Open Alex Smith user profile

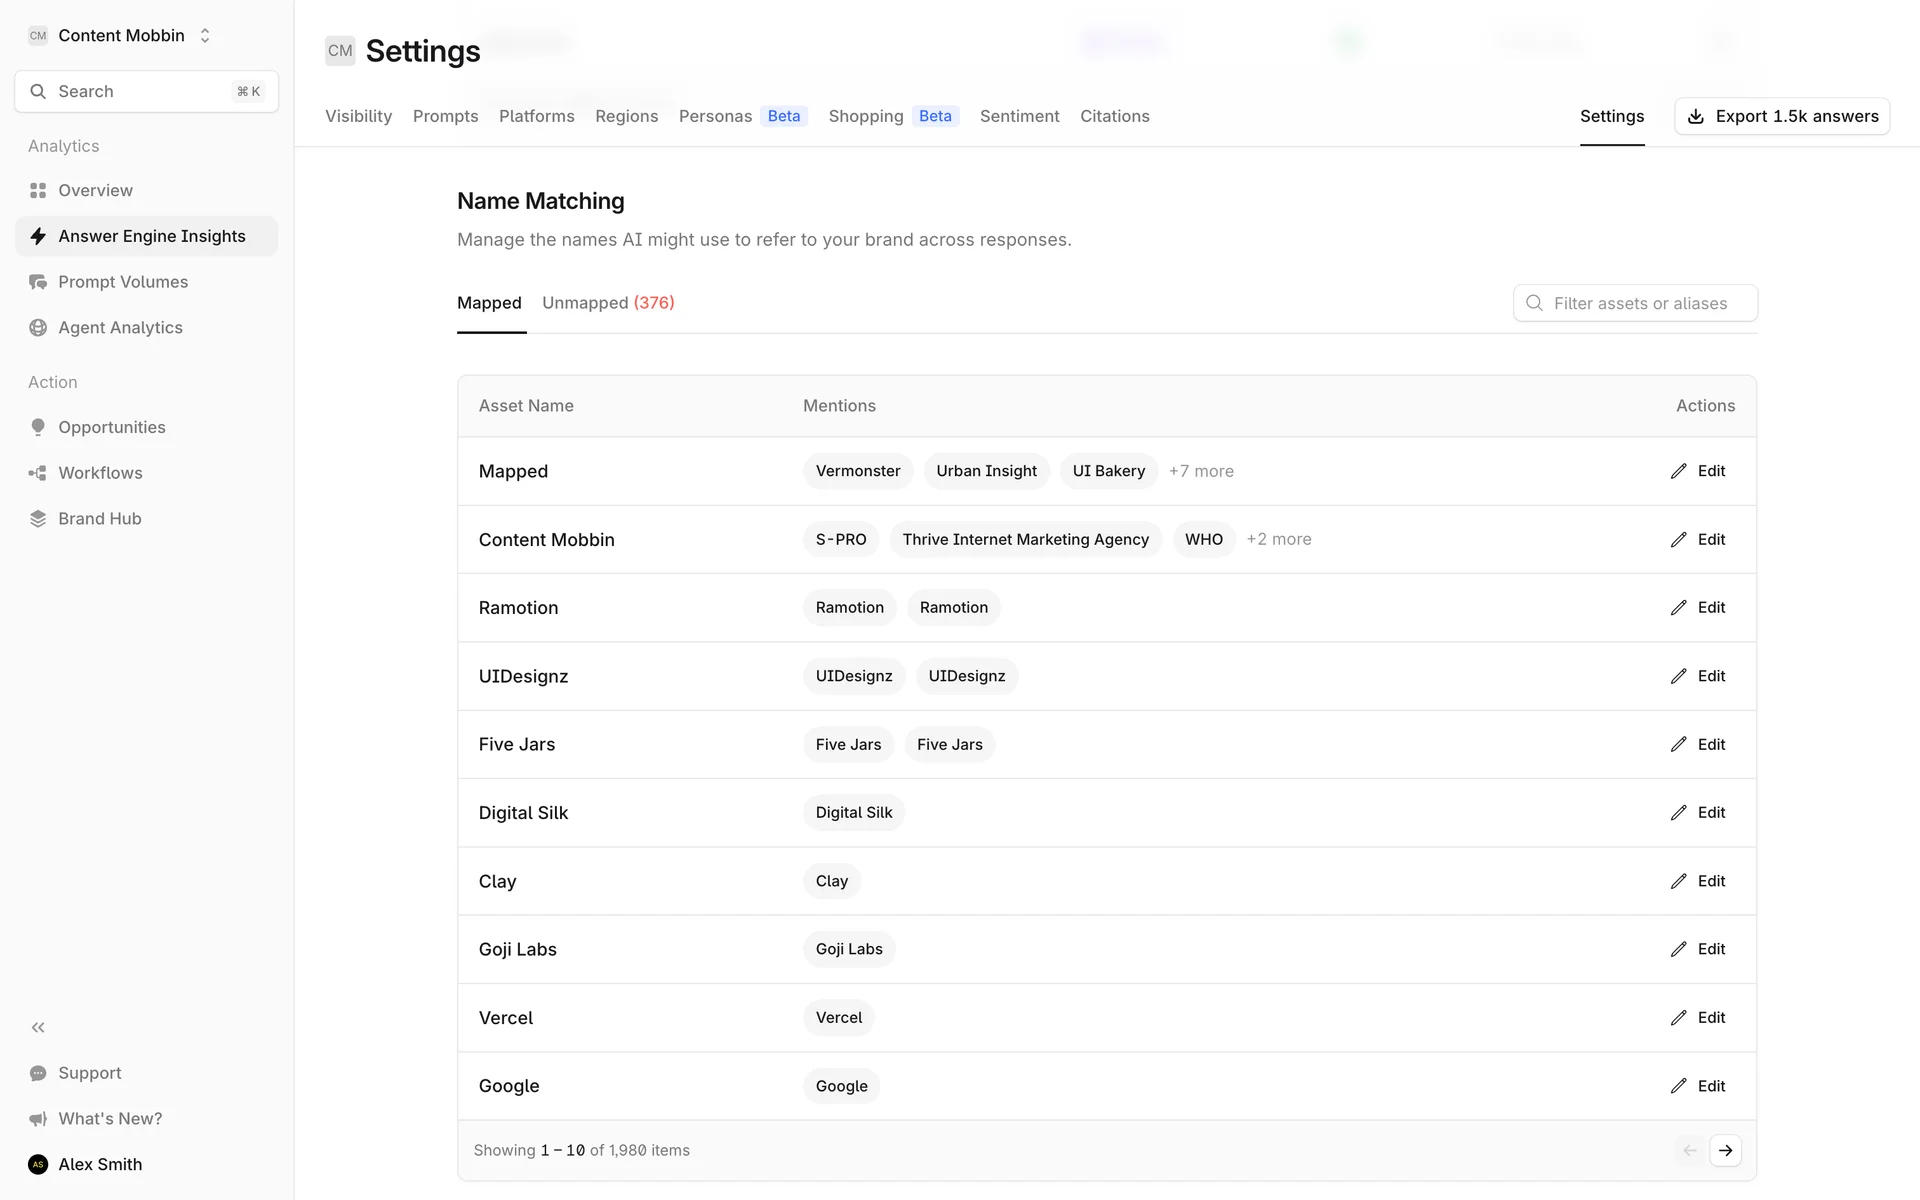click(x=100, y=1164)
